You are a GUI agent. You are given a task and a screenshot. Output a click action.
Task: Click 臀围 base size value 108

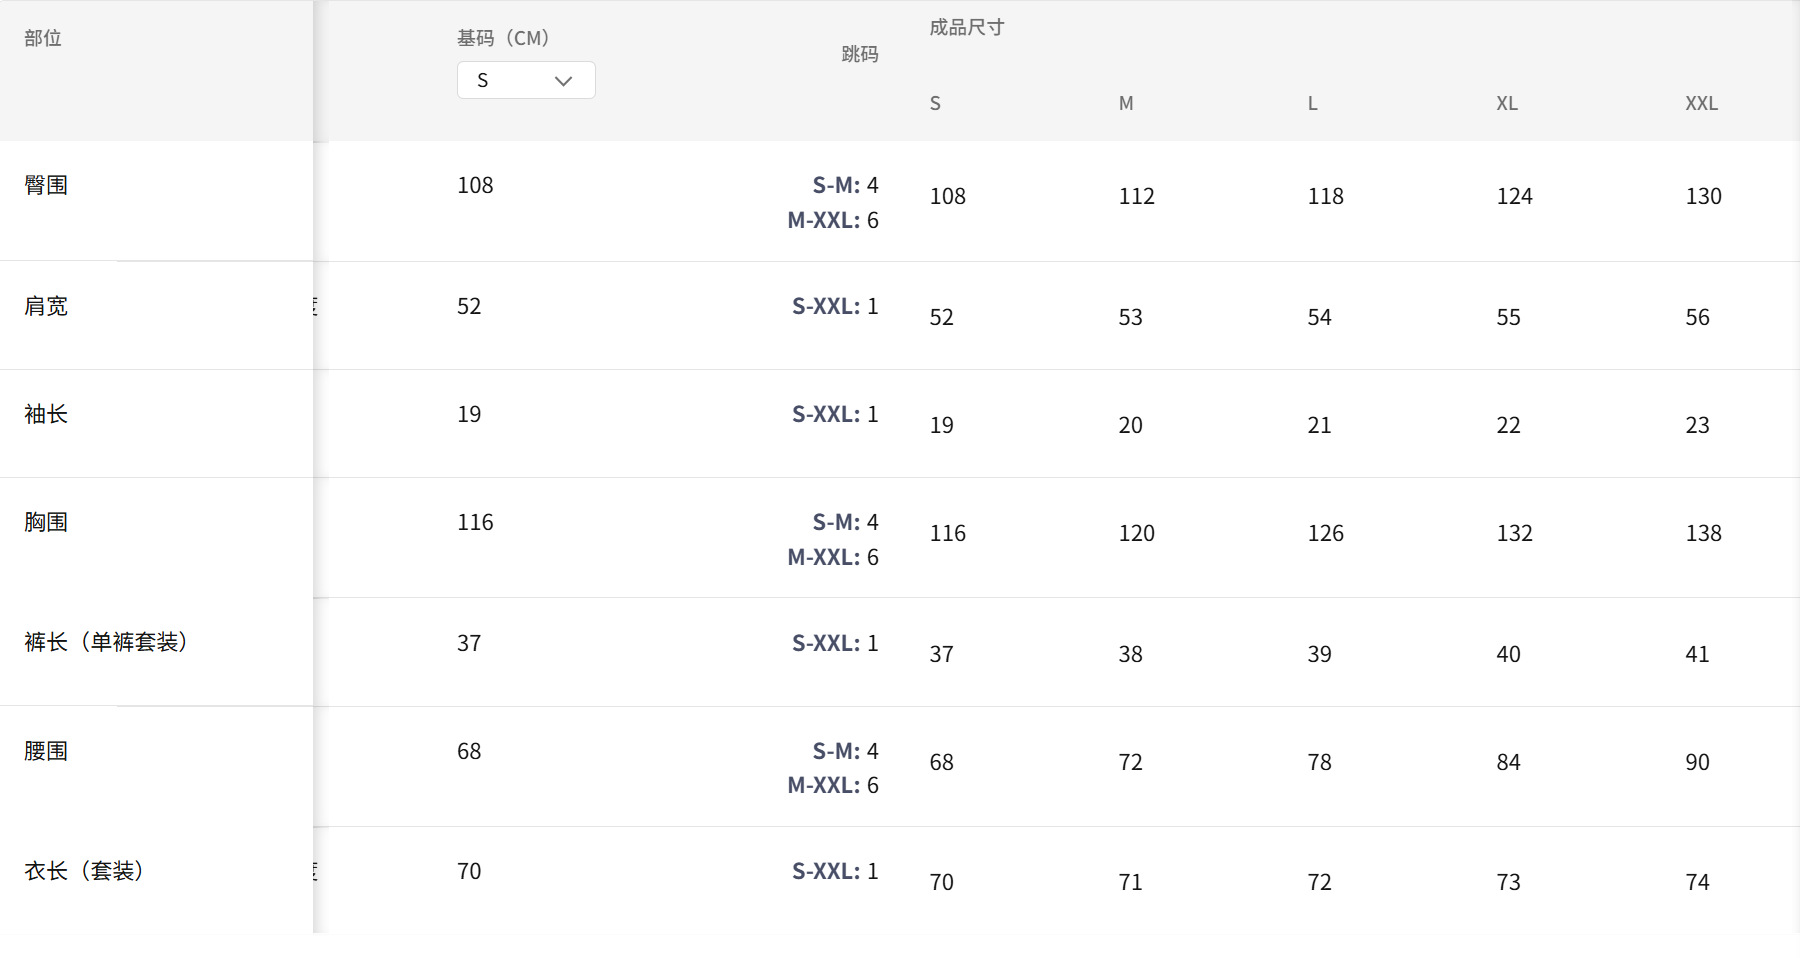475,185
